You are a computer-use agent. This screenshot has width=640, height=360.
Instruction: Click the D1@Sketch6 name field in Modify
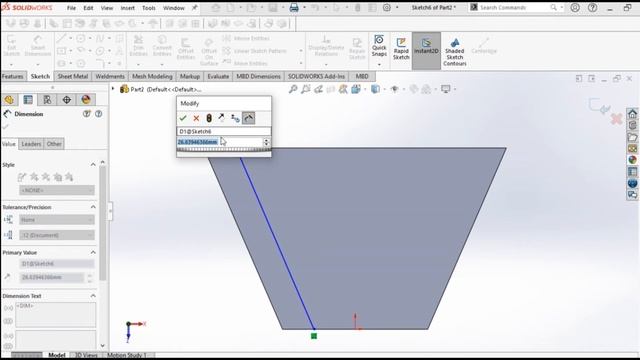click(x=224, y=131)
